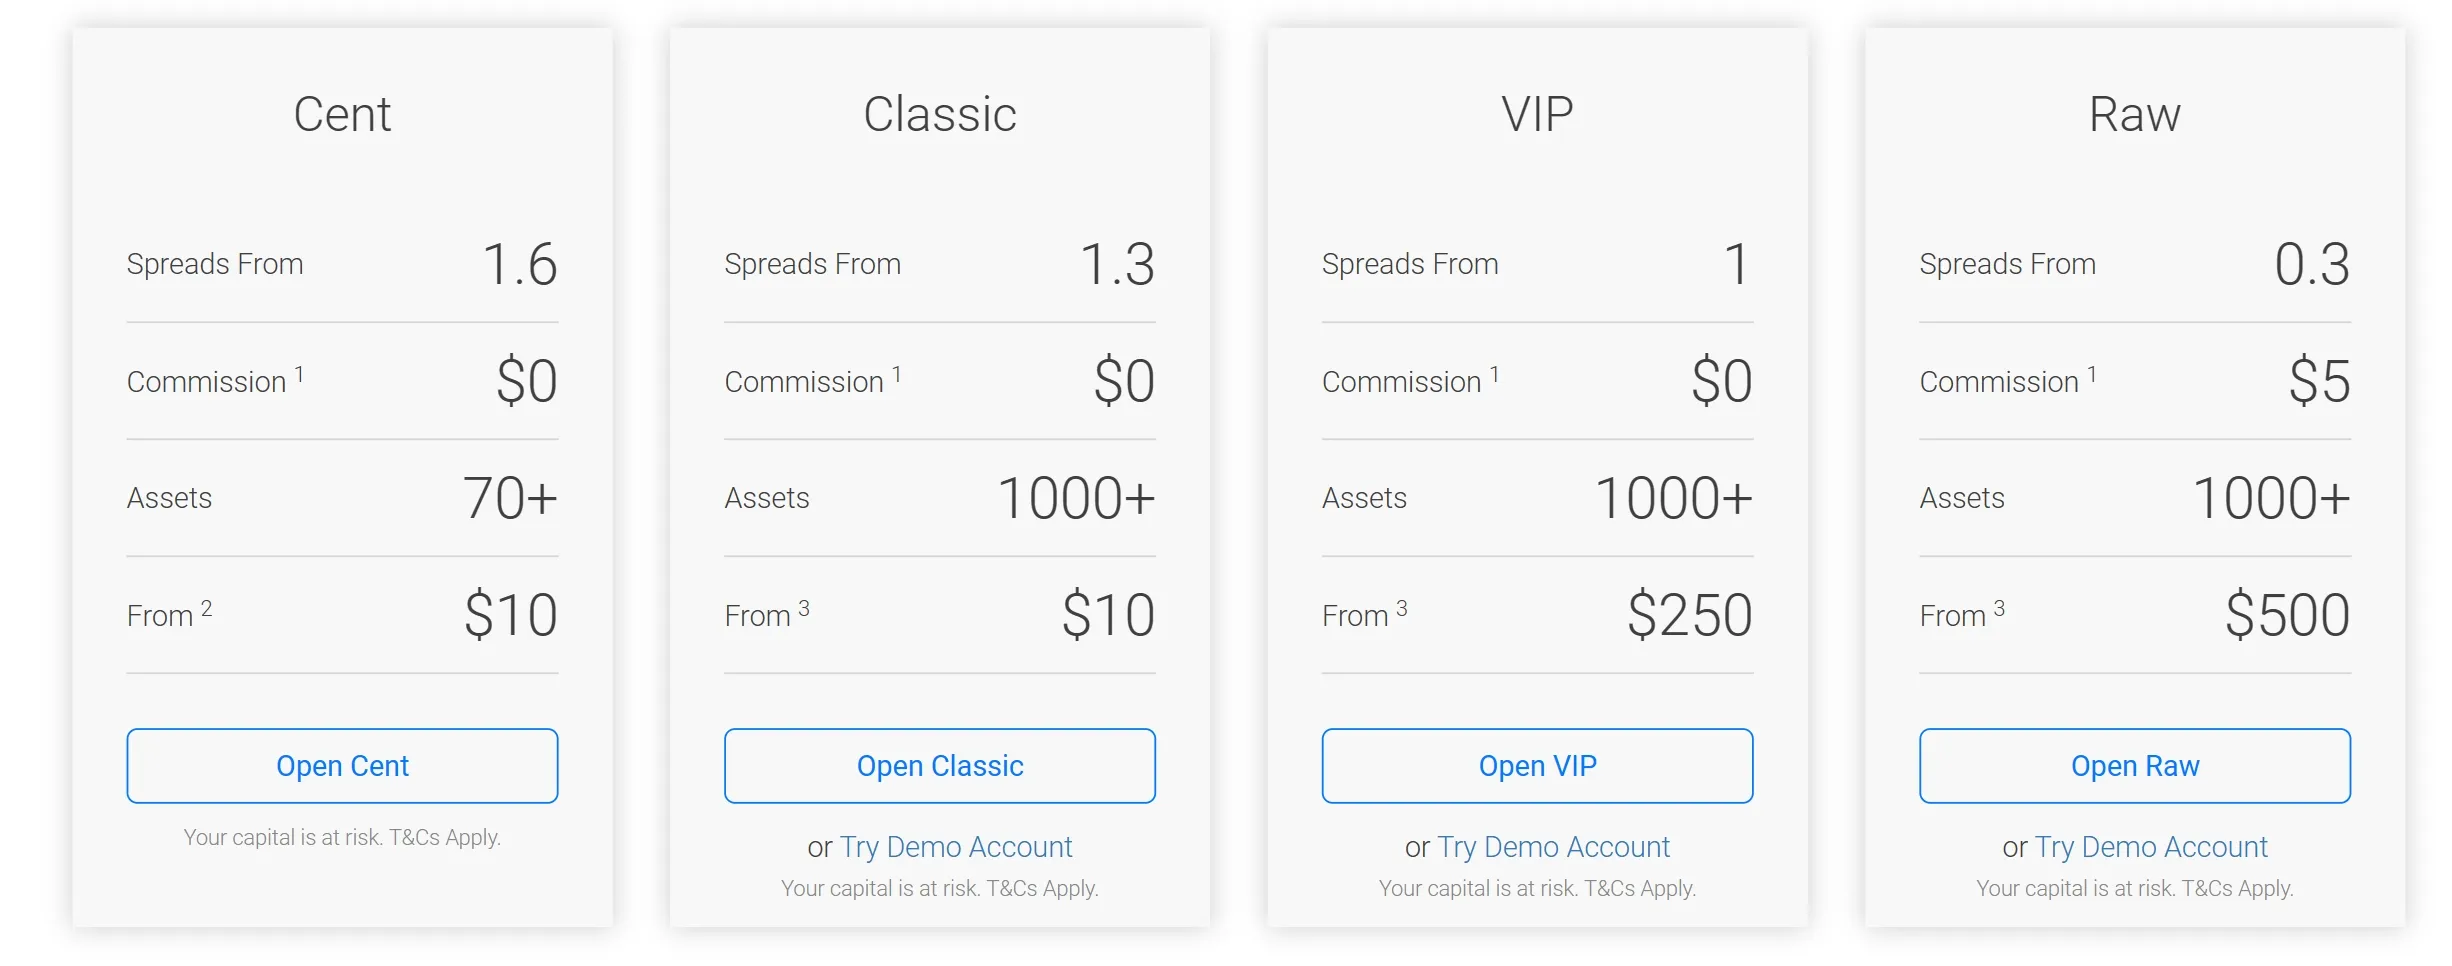Select the Raw plan heading
The width and height of the screenshot is (2452, 966).
point(2133,113)
